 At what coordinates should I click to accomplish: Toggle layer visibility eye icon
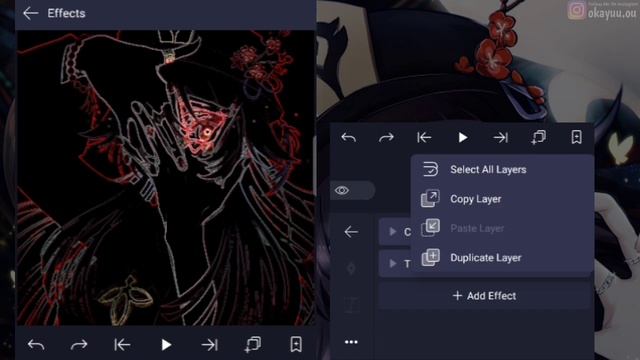[342, 191]
